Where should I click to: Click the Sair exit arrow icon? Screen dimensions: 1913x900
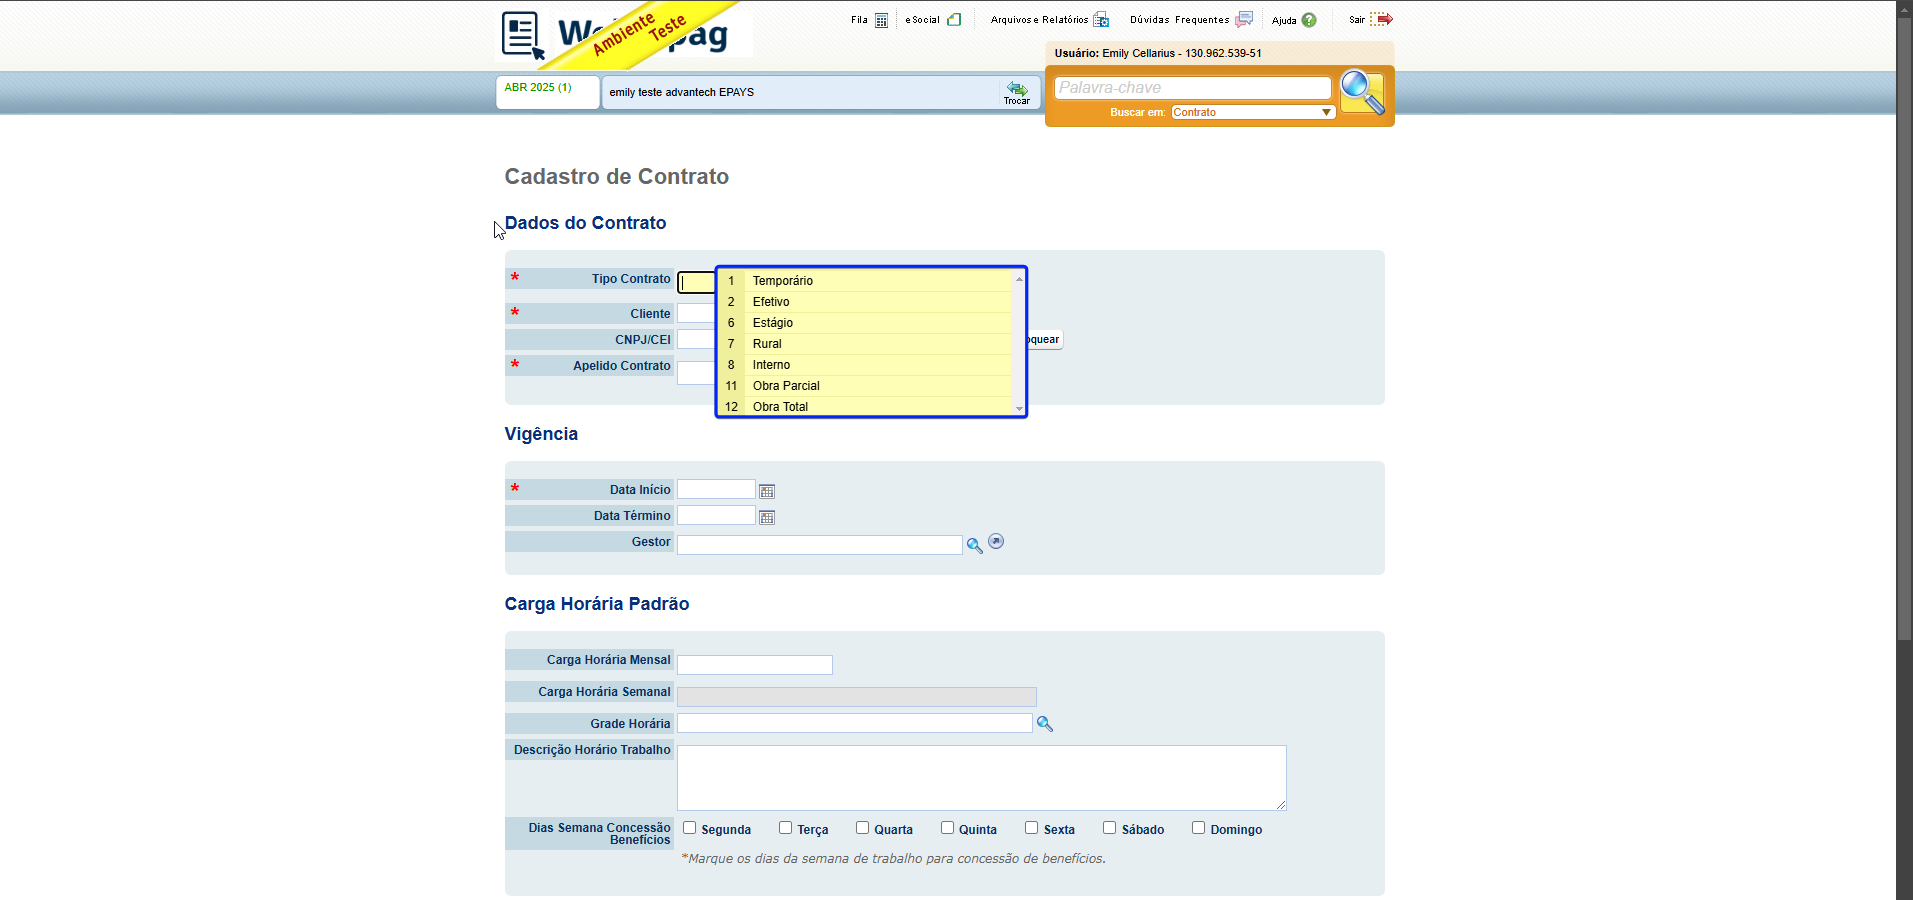click(1381, 19)
